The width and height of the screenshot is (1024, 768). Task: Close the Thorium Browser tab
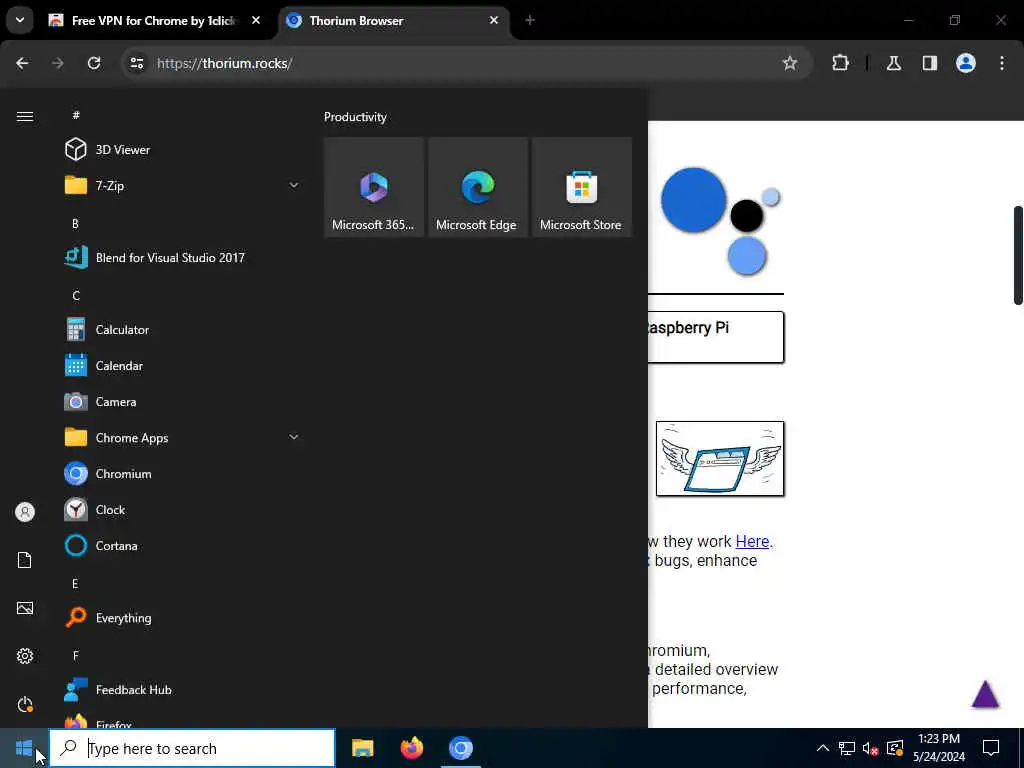tap(494, 20)
